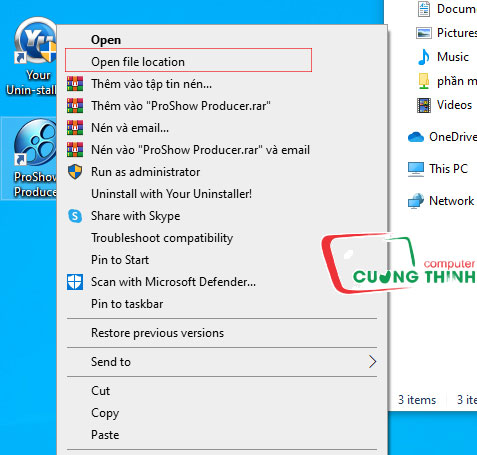477x455 pixels.
Task: Click the OneDrive cloud icon
Action: pyautogui.click(x=416, y=137)
